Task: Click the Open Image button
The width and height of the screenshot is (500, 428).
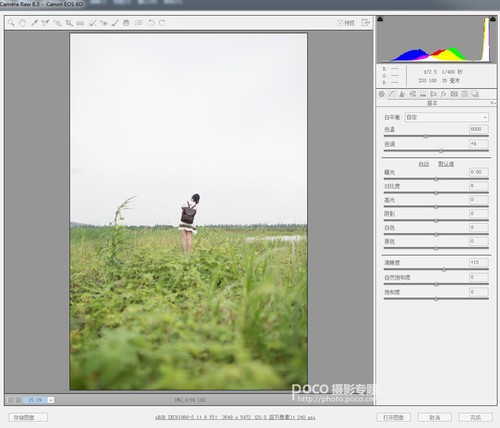Action: (x=393, y=417)
